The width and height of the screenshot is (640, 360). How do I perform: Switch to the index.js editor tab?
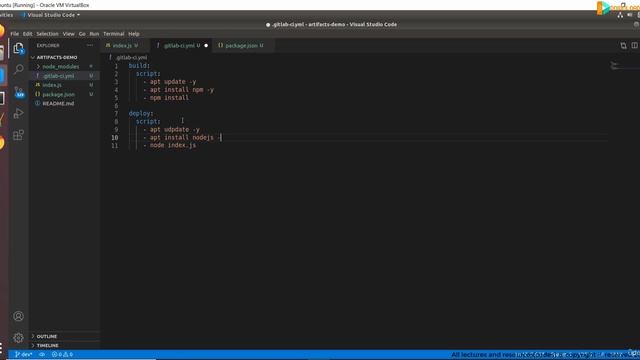tap(124, 46)
